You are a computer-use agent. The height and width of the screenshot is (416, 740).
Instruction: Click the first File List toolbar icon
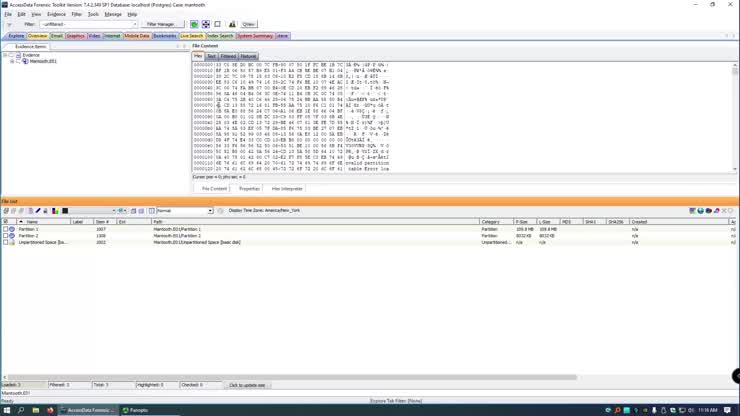coord(6,211)
